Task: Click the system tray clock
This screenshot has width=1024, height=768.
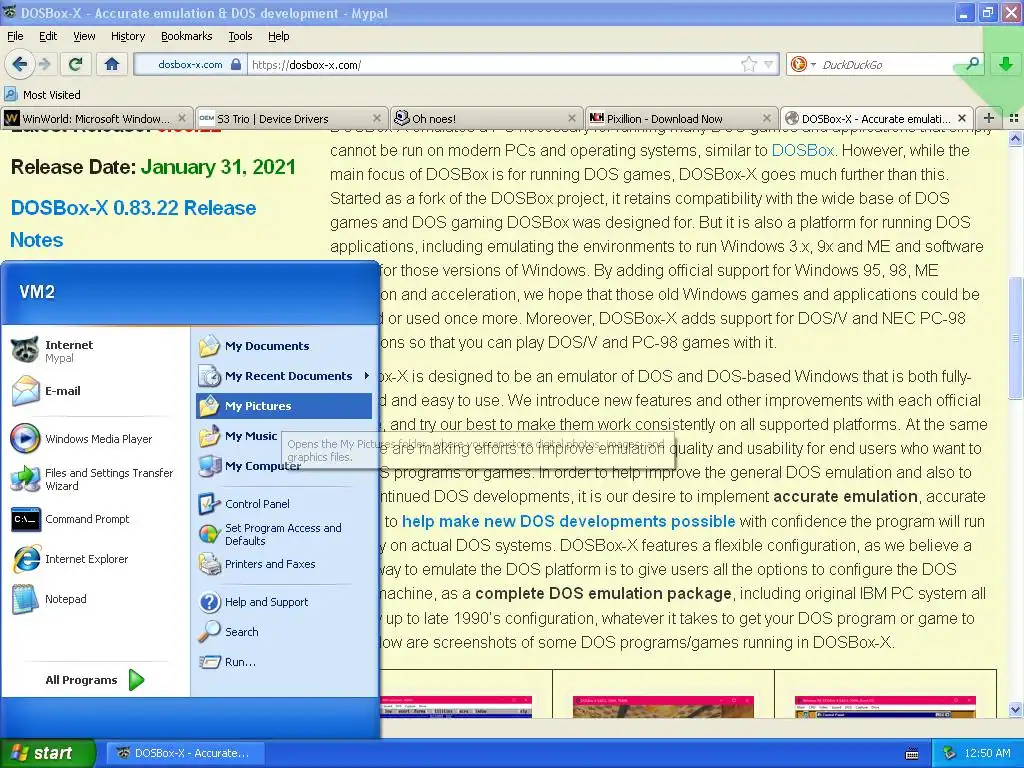Action: [x=987, y=753]
